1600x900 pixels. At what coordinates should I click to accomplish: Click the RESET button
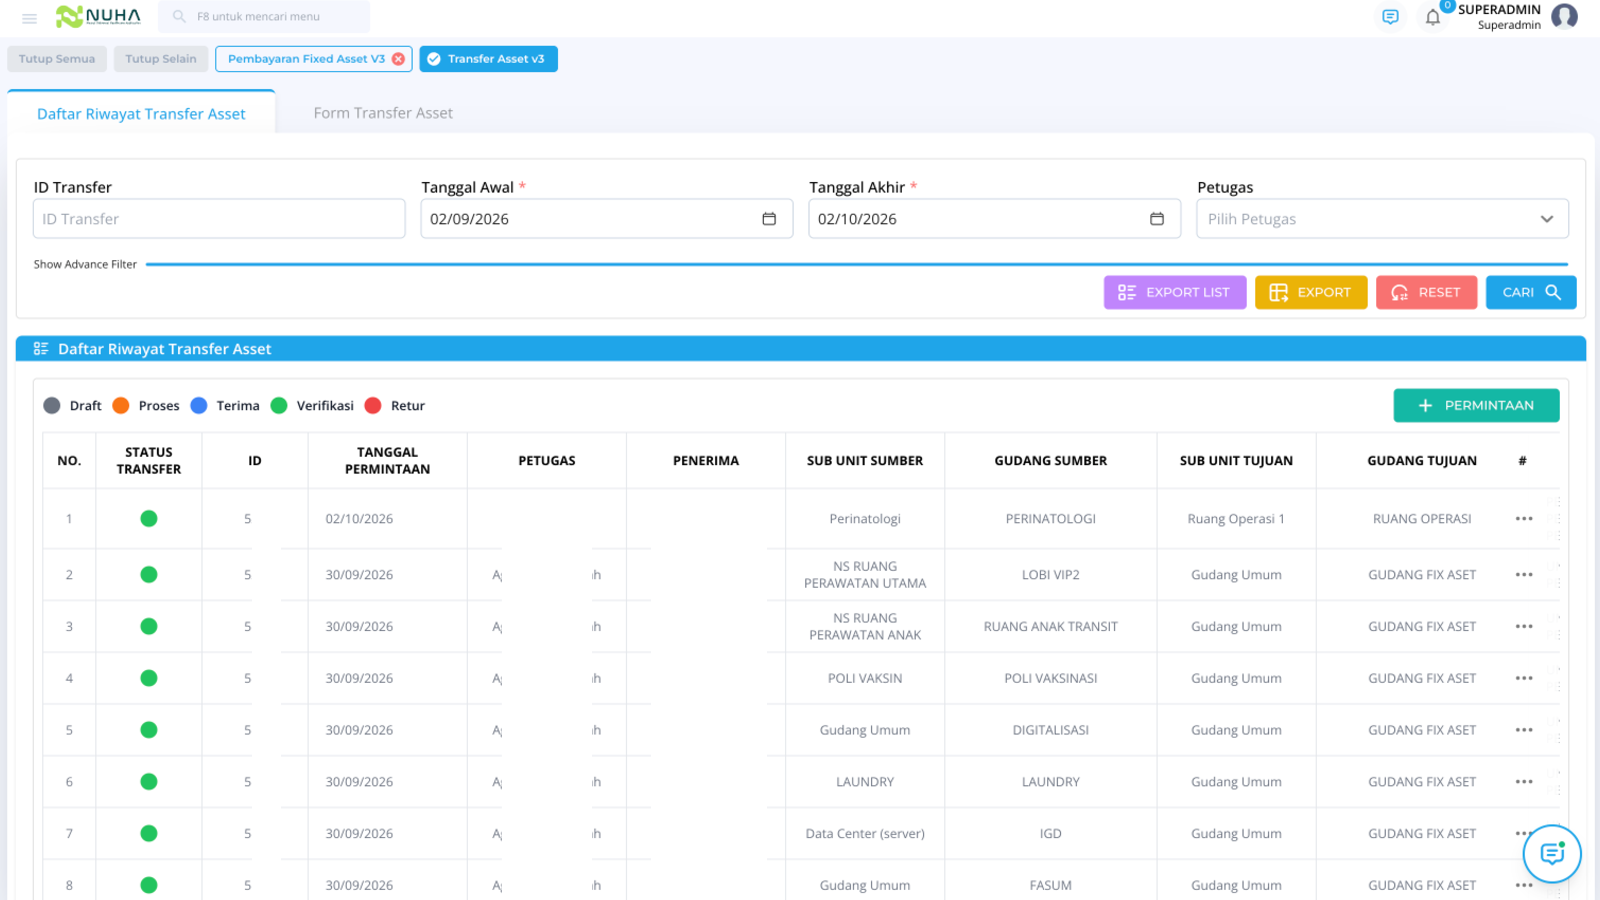(1426, 293)
